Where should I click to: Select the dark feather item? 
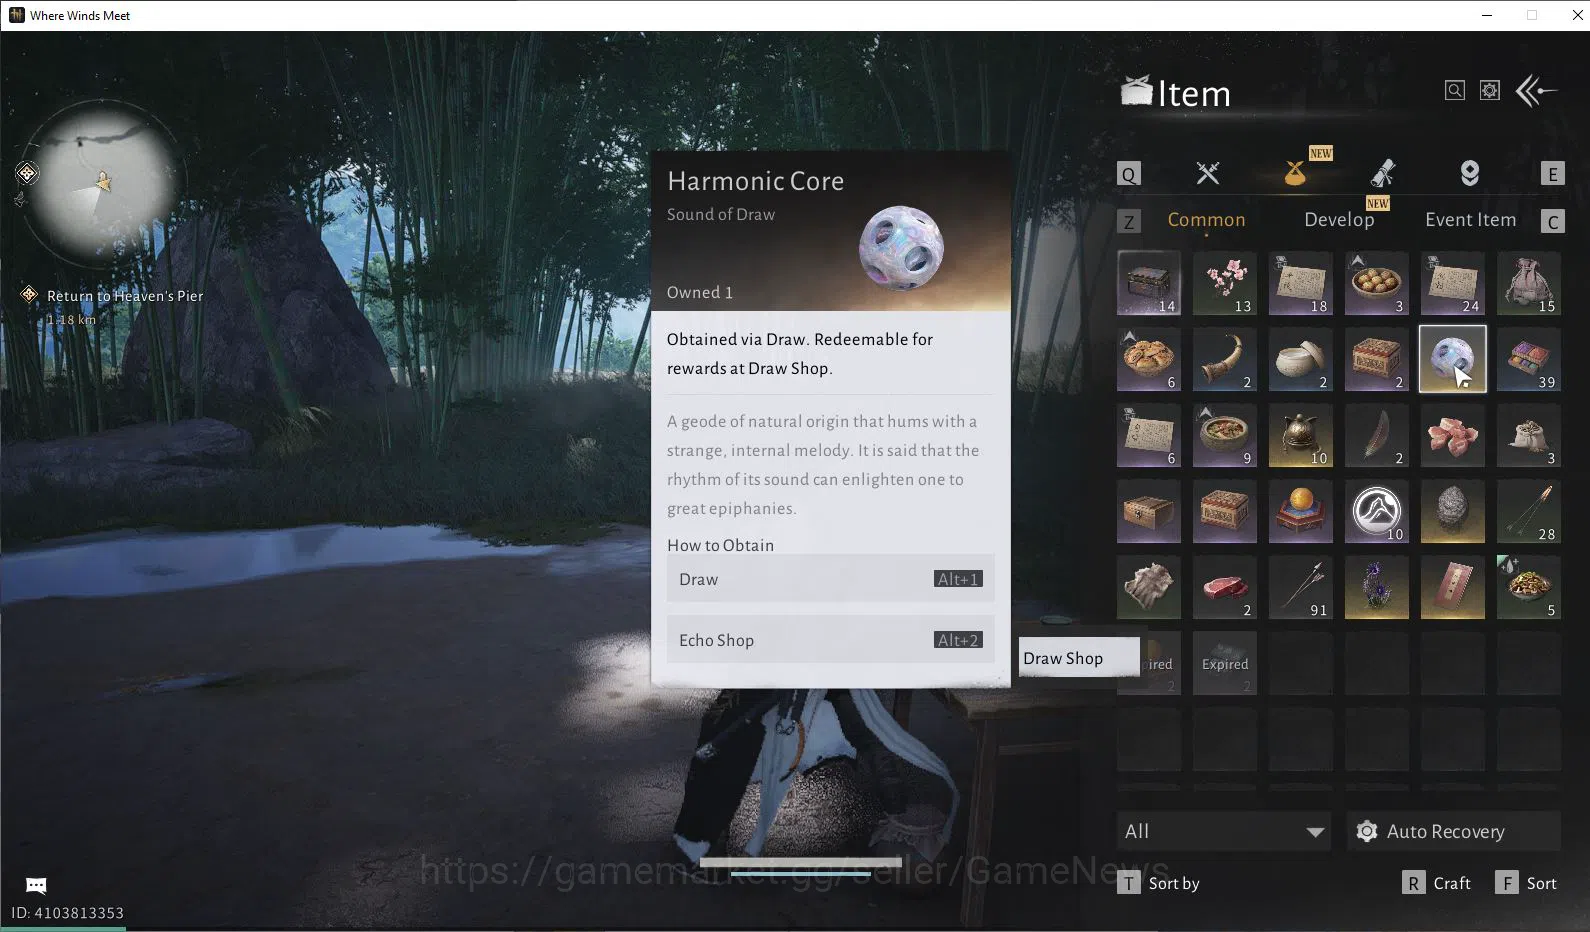[1377, 435]
